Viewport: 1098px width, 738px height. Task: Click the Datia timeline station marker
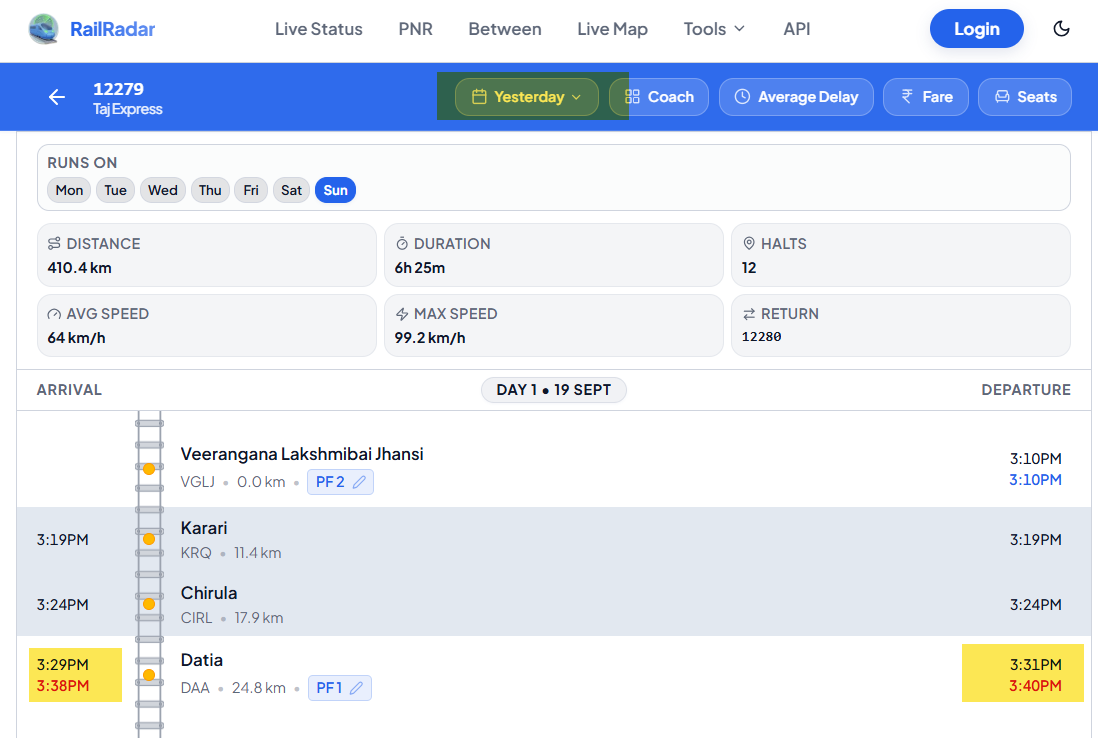pyautogui.click(x=149, y=675)
